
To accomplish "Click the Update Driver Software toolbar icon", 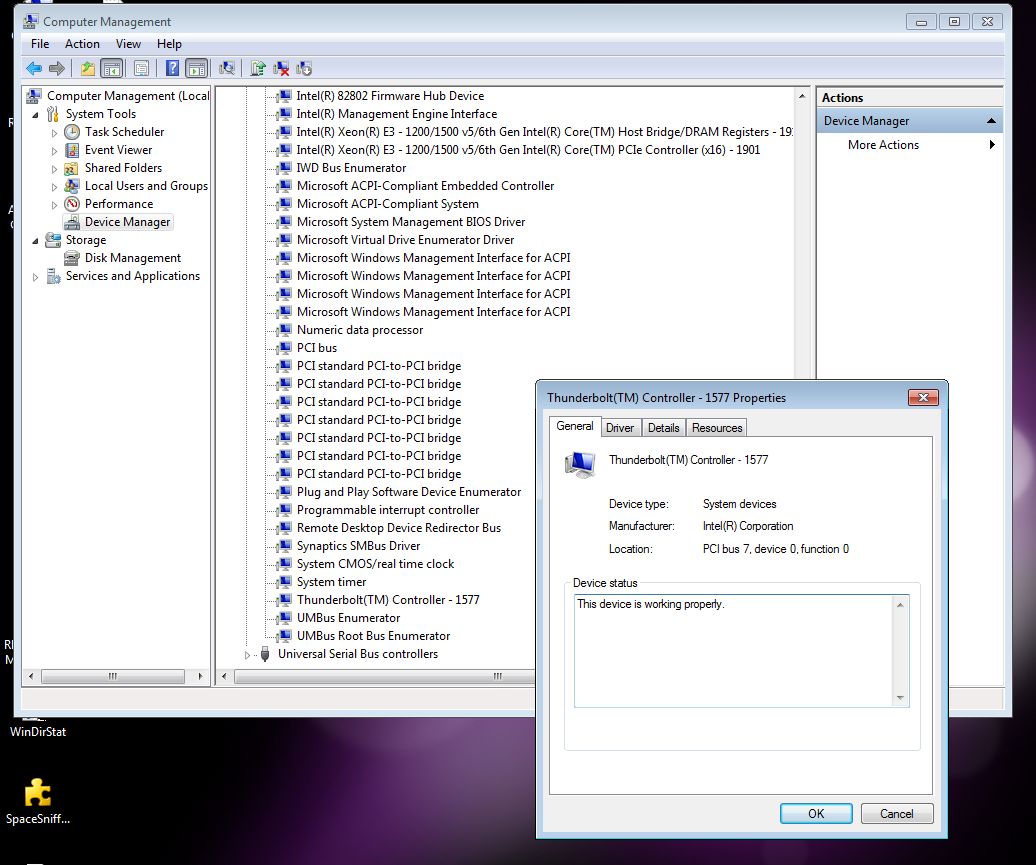I will [x=258, y=68].
